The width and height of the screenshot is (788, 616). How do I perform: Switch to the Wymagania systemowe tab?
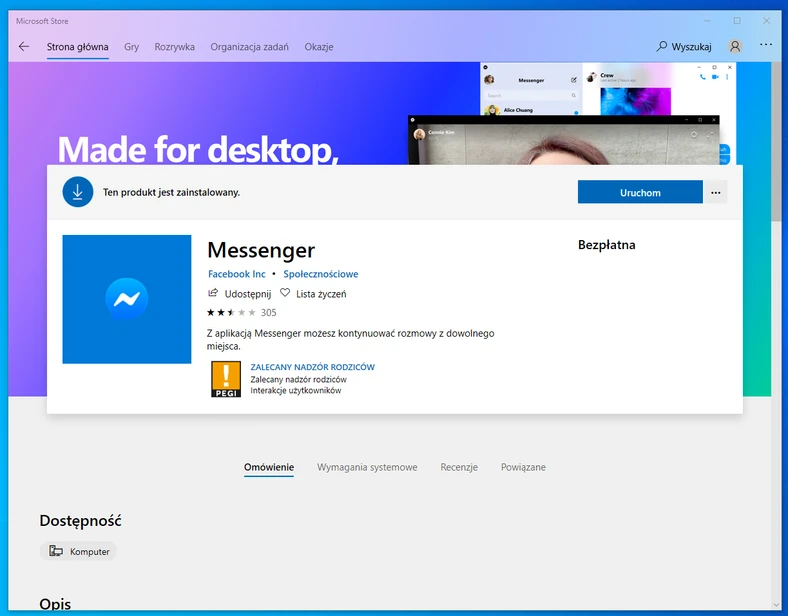(367, 467)
